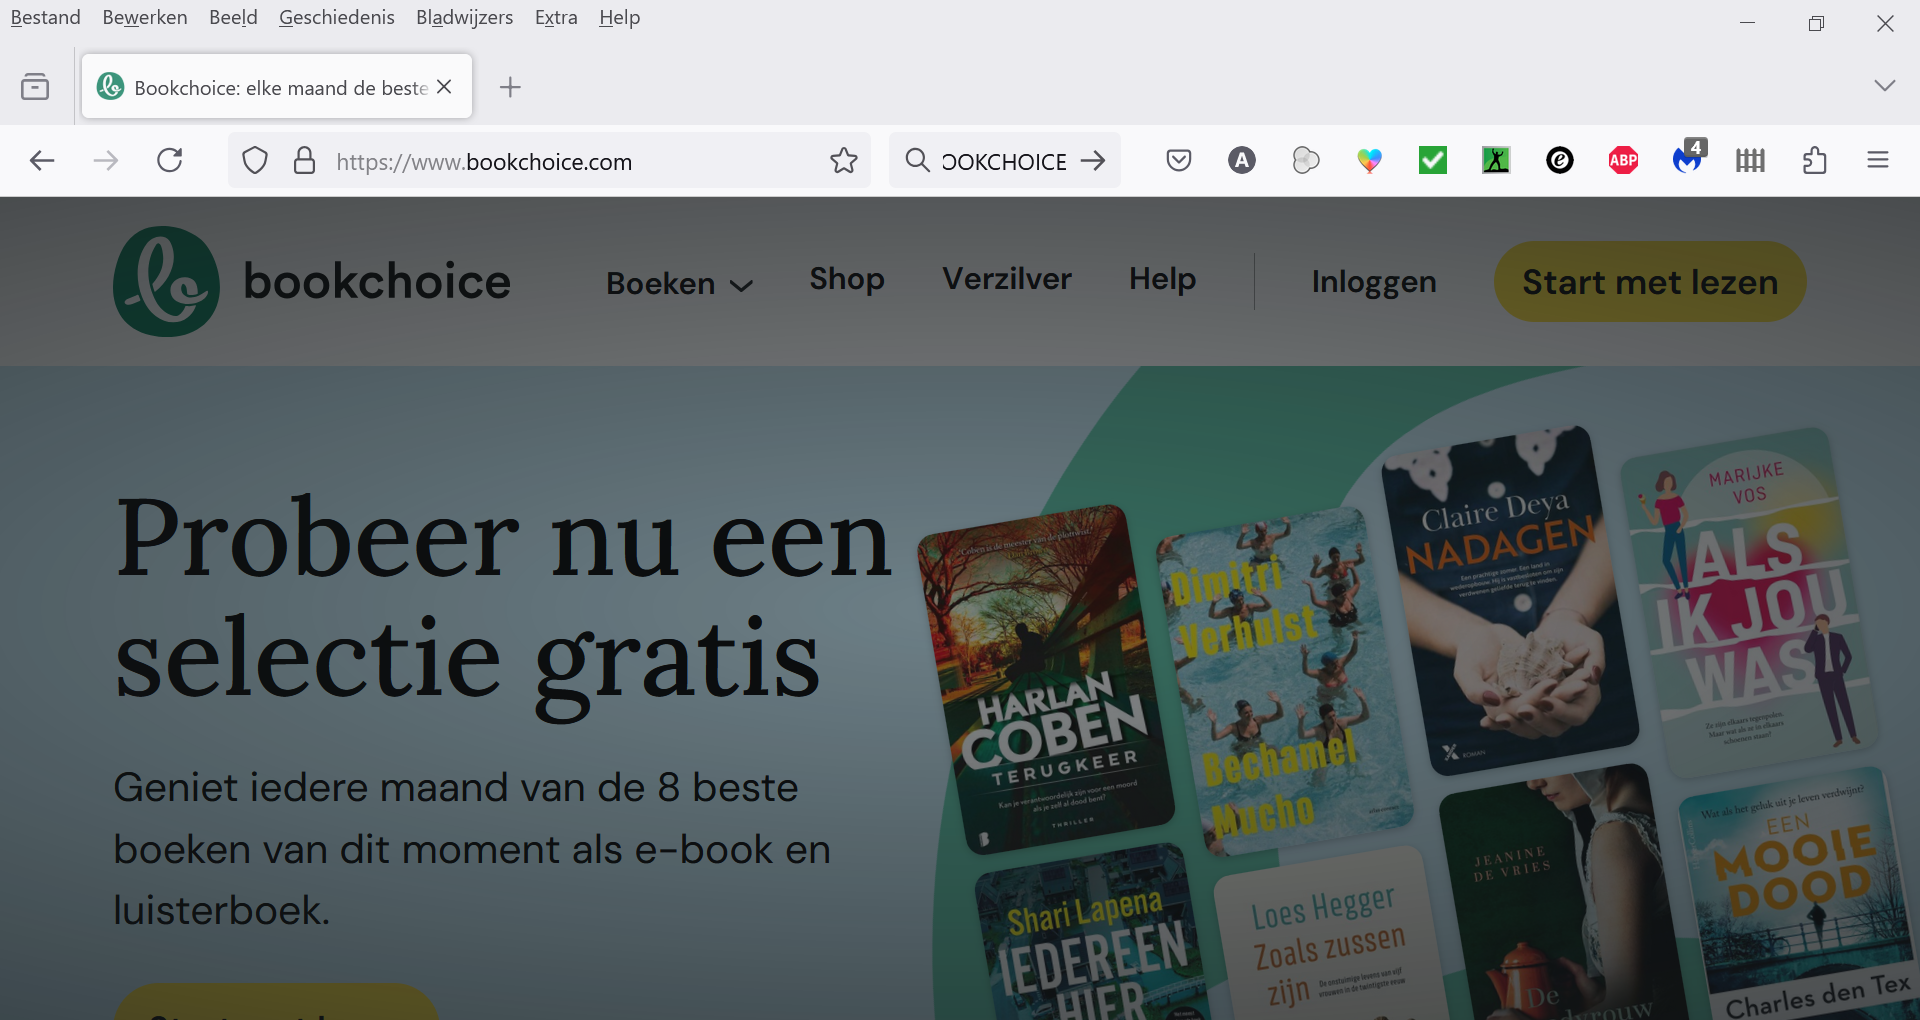This screenshot has height=1020, width=1920.
Task: Expand the Boeken dropdown menu
Action: tap(679, 283)
